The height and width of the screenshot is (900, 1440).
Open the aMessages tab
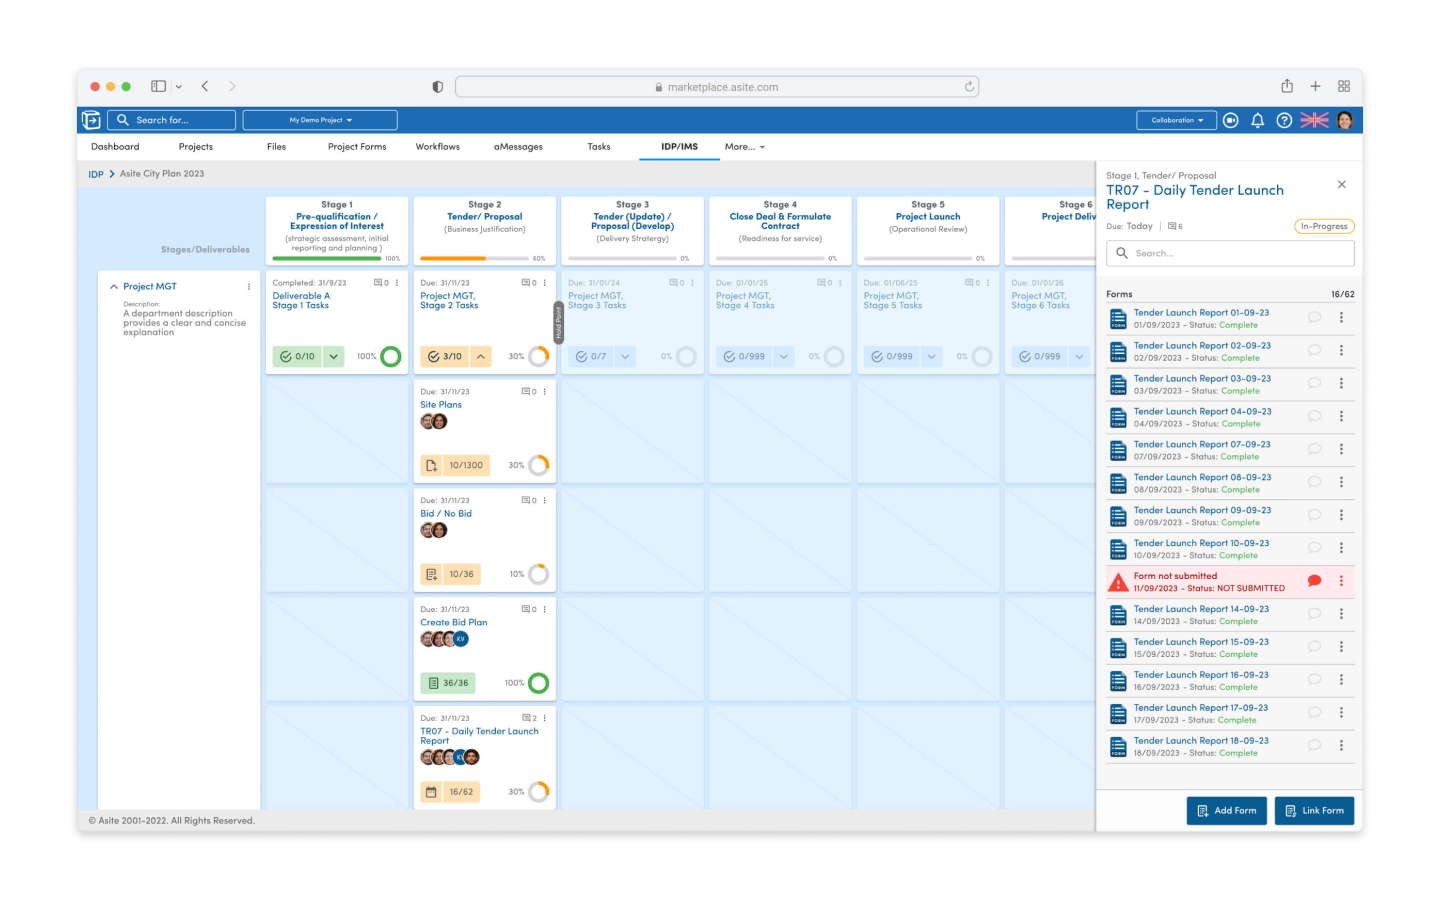(518, 147)
